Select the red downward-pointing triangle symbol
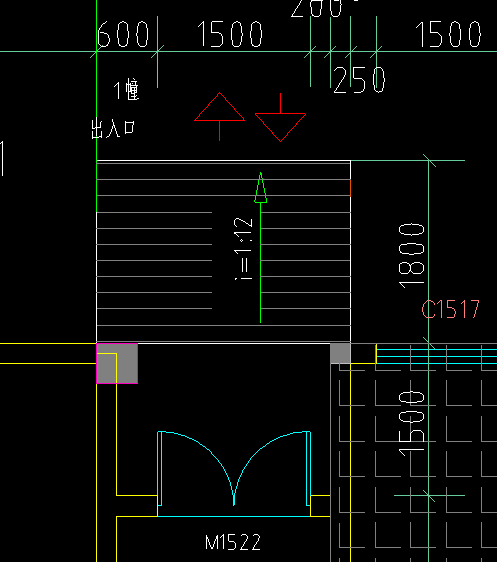497x562 pixels. pyautogui.click(x=280, y=118)
